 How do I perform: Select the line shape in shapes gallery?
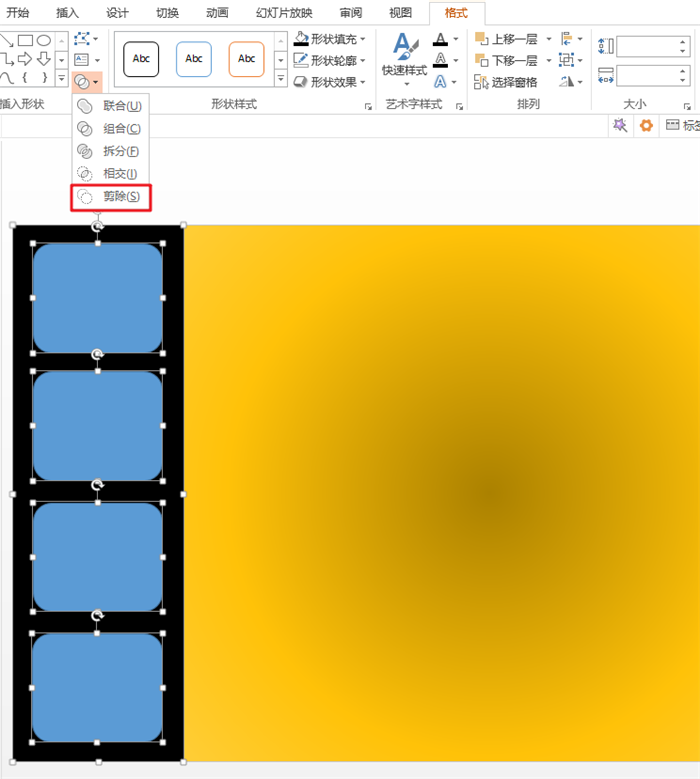6,41
